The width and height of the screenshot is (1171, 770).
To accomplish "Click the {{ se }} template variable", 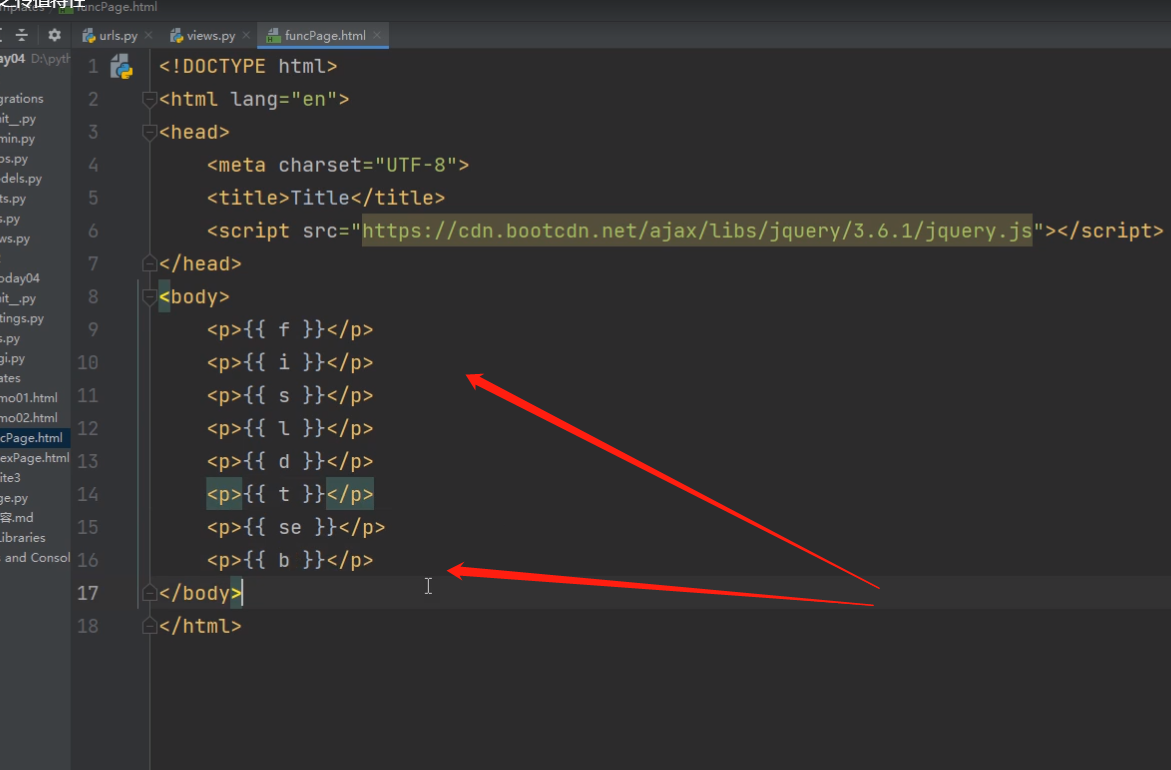I will [290, 527].
